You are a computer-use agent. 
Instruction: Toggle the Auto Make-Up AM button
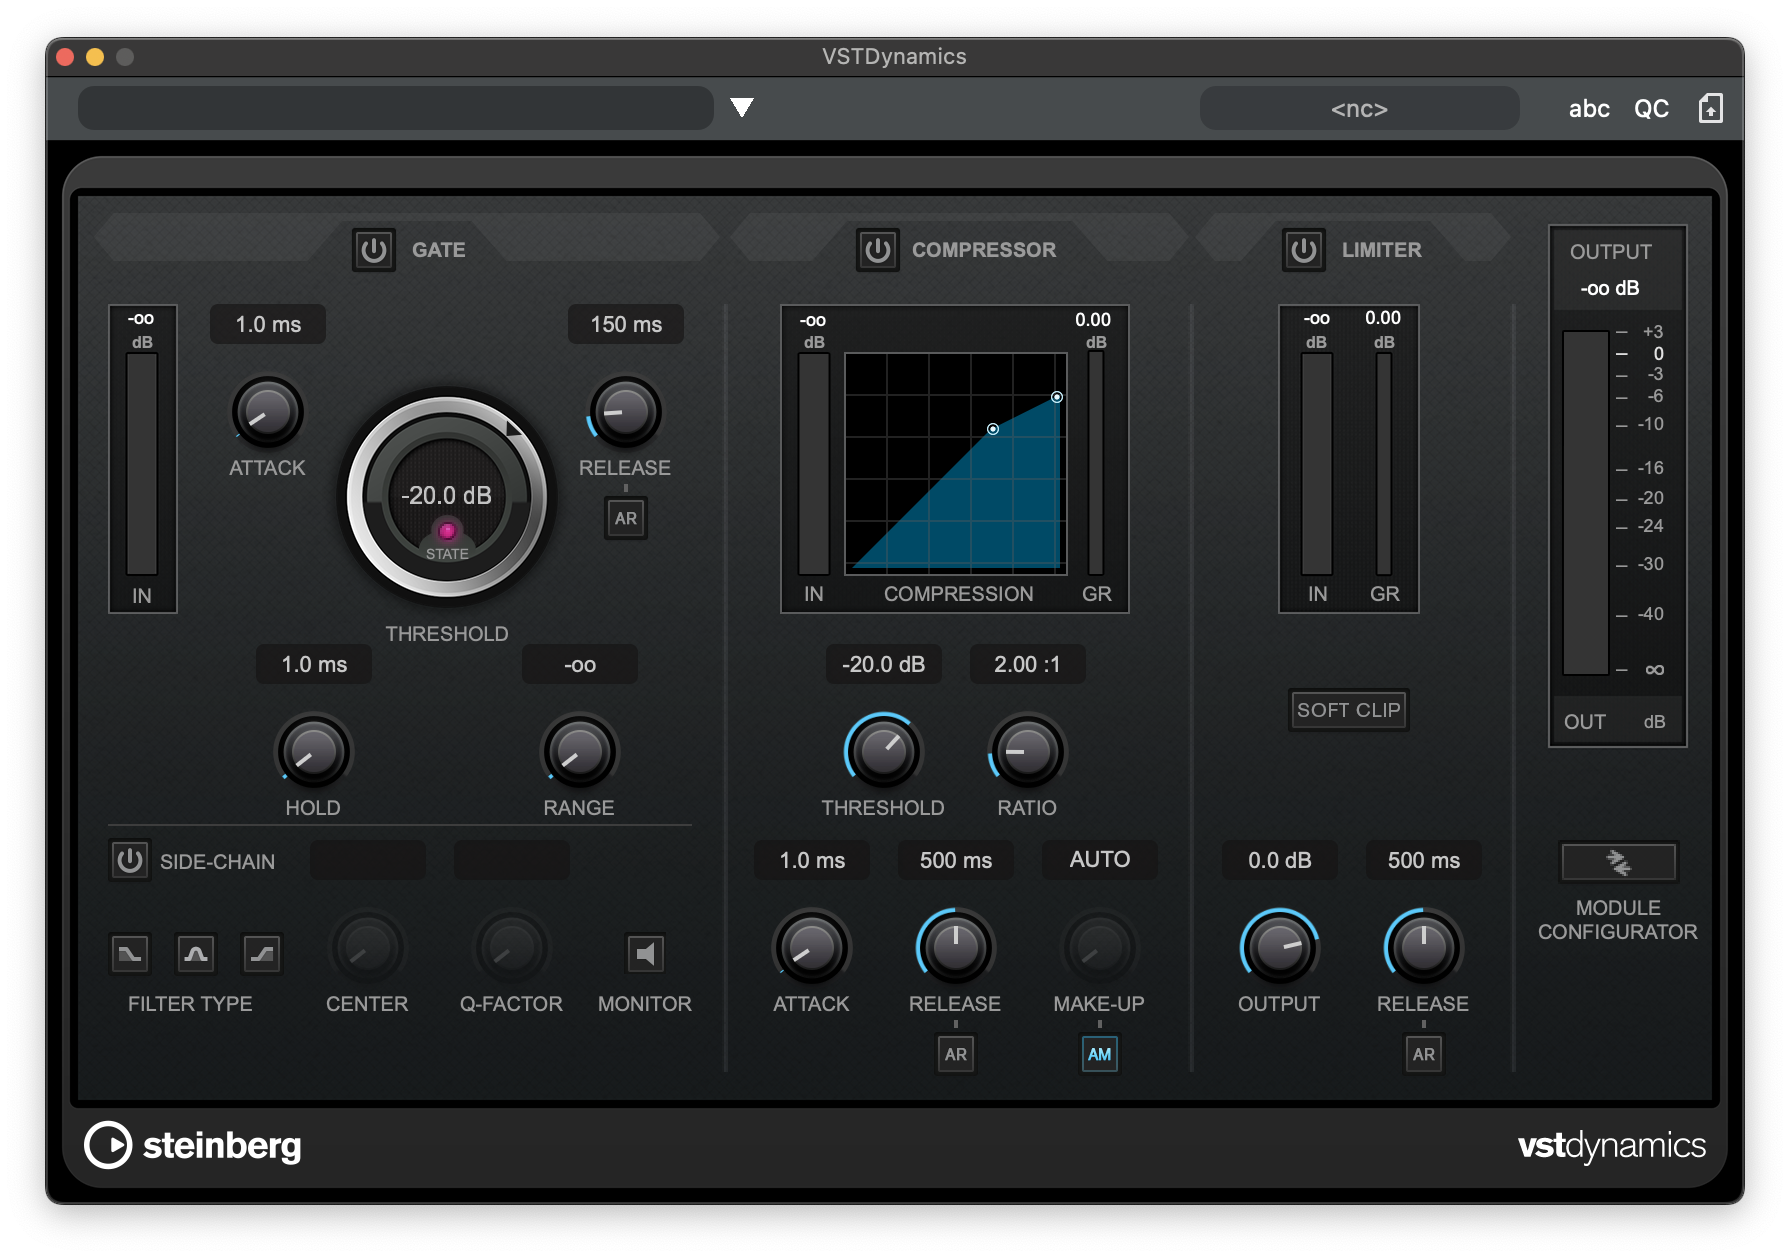(x=1099, y=1054)
